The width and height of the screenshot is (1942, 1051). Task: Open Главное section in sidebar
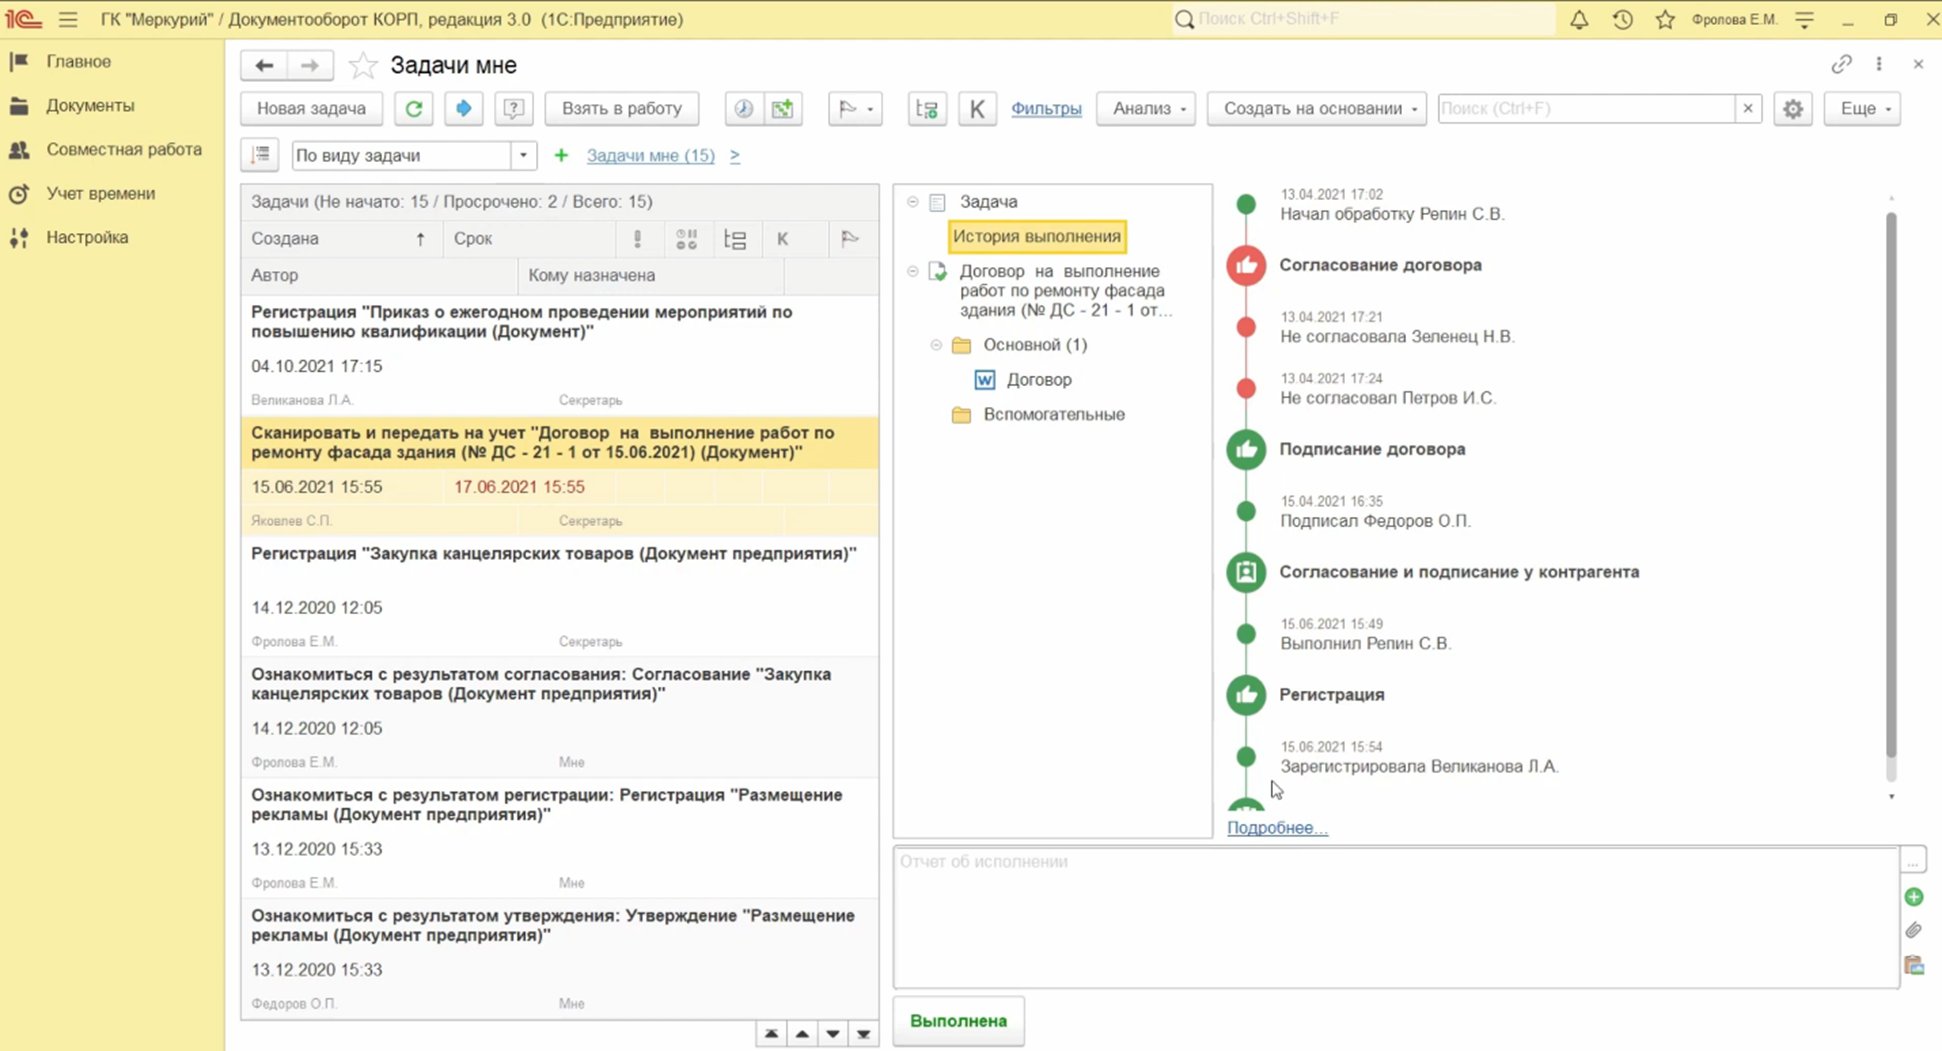tap(78, 61)
